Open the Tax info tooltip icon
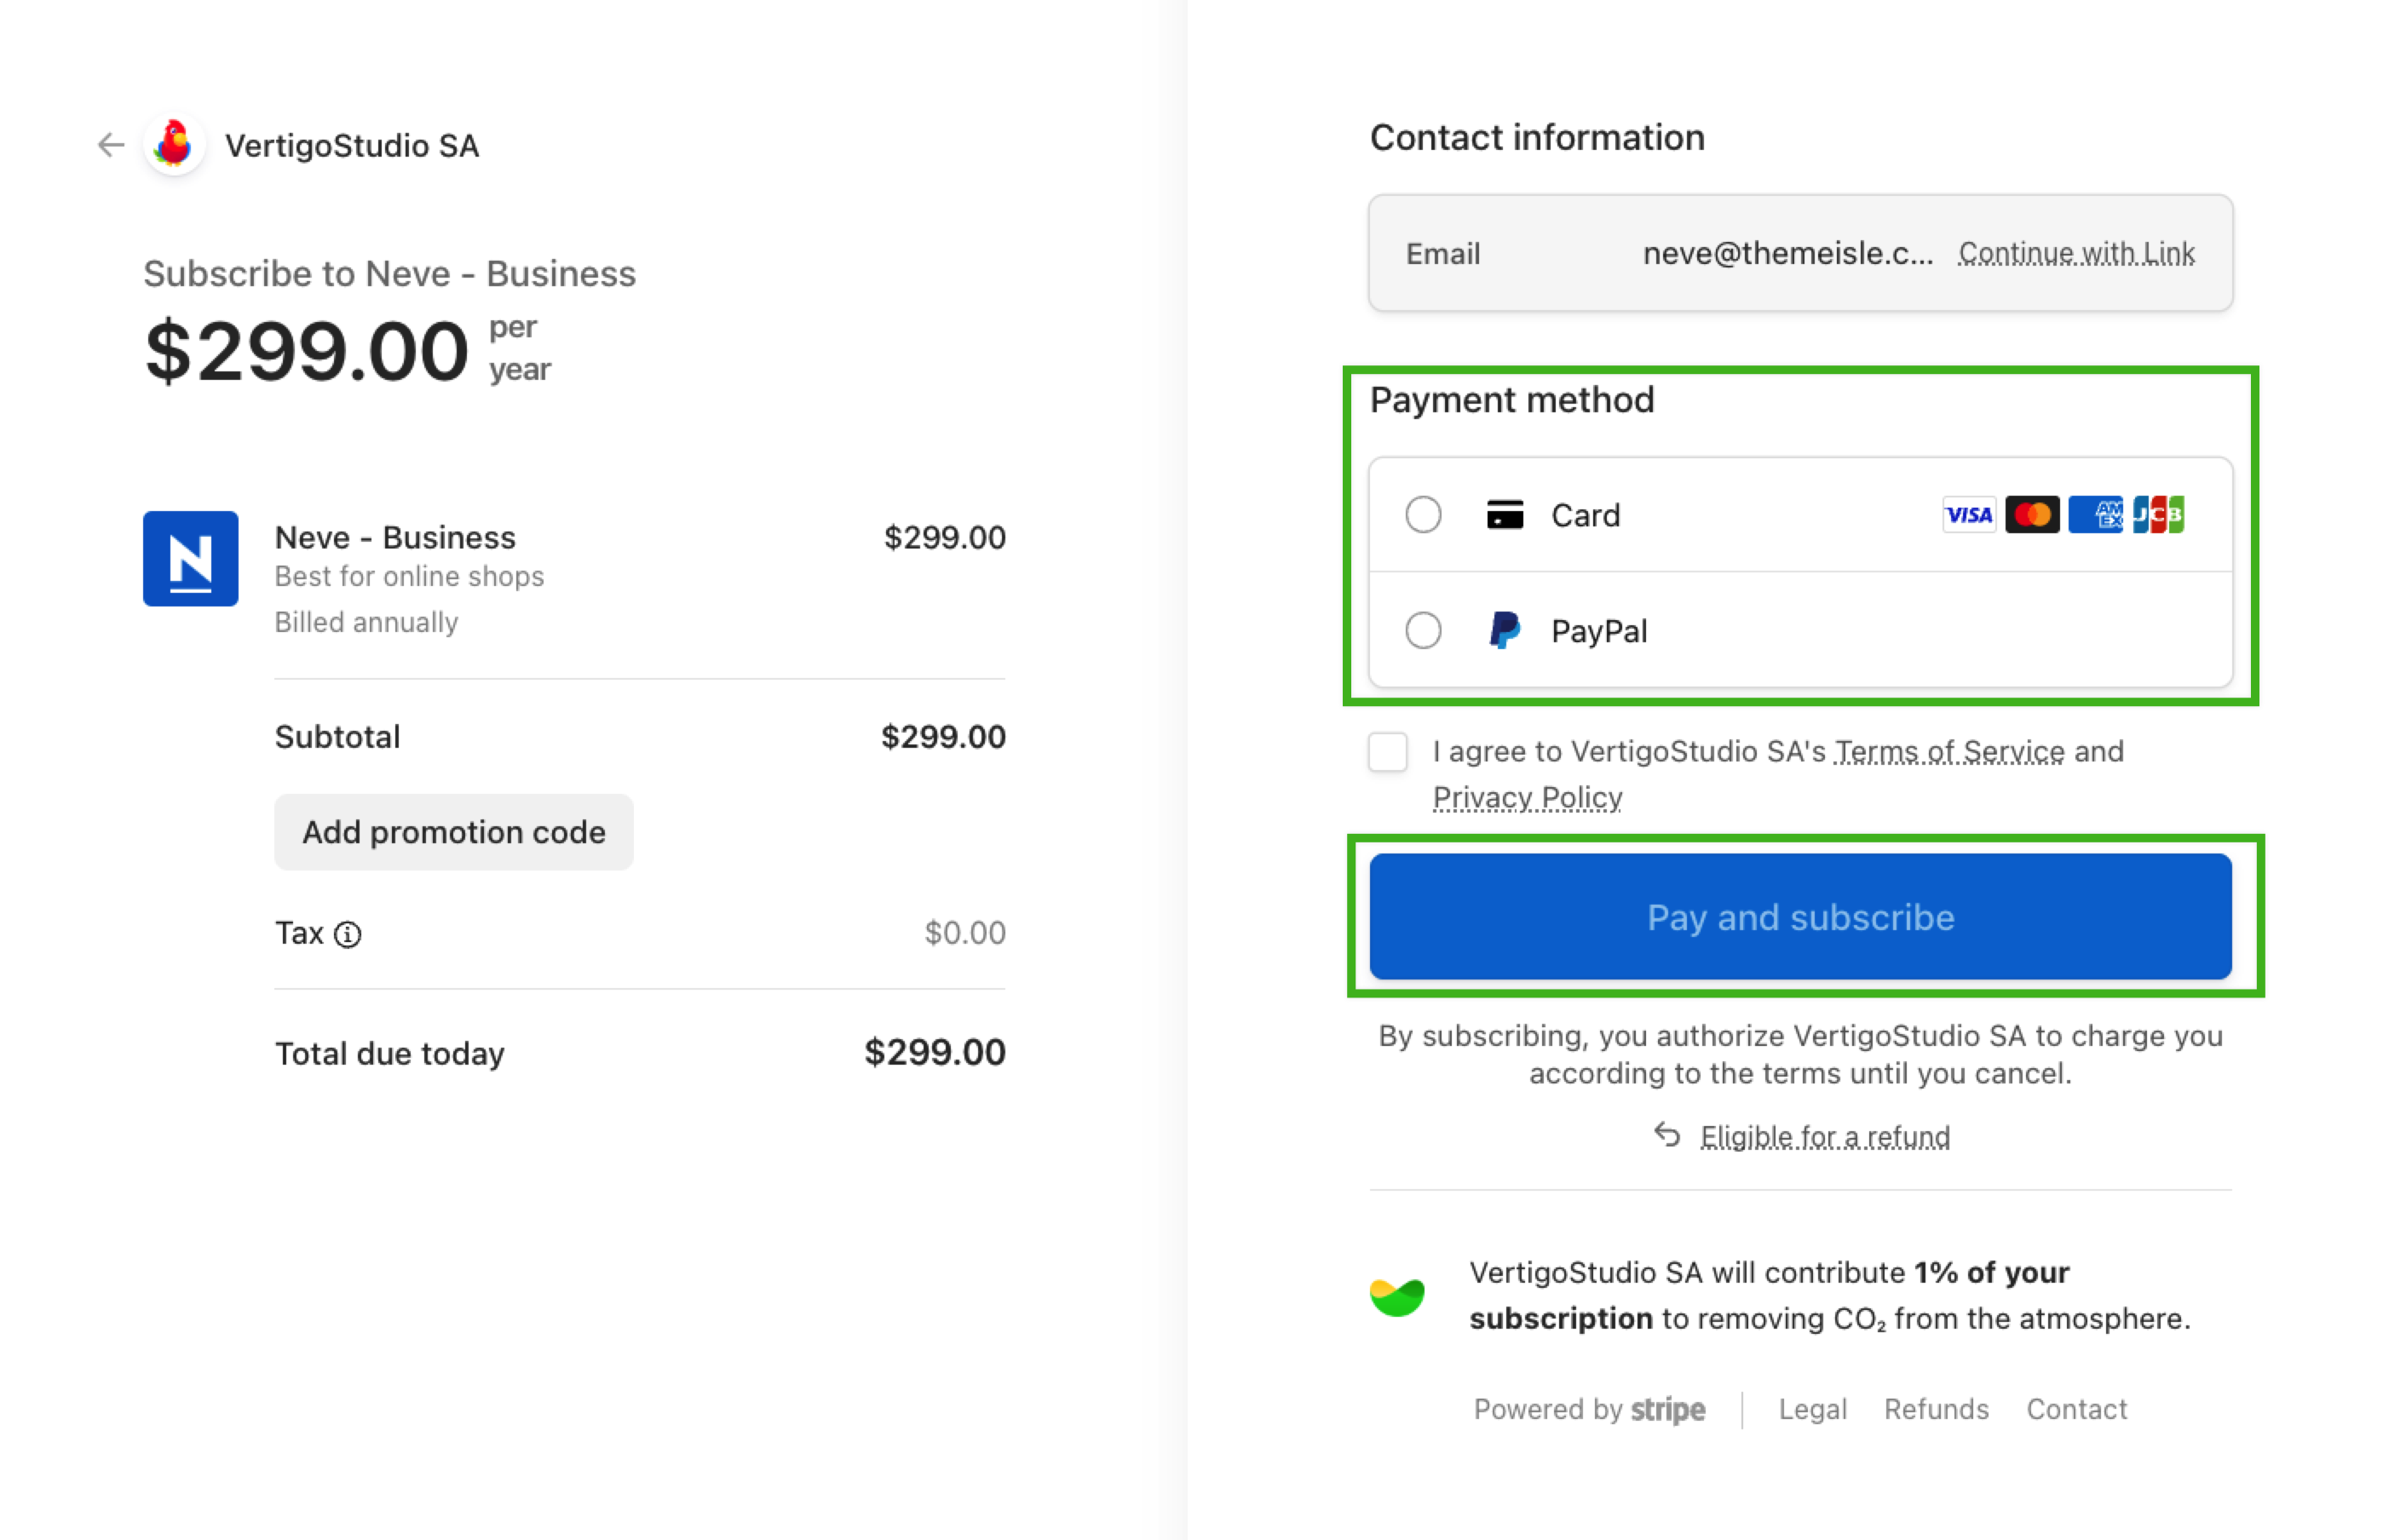Screen dimensions: 2406x1540 pyautogui.click(x=347, y=934)
